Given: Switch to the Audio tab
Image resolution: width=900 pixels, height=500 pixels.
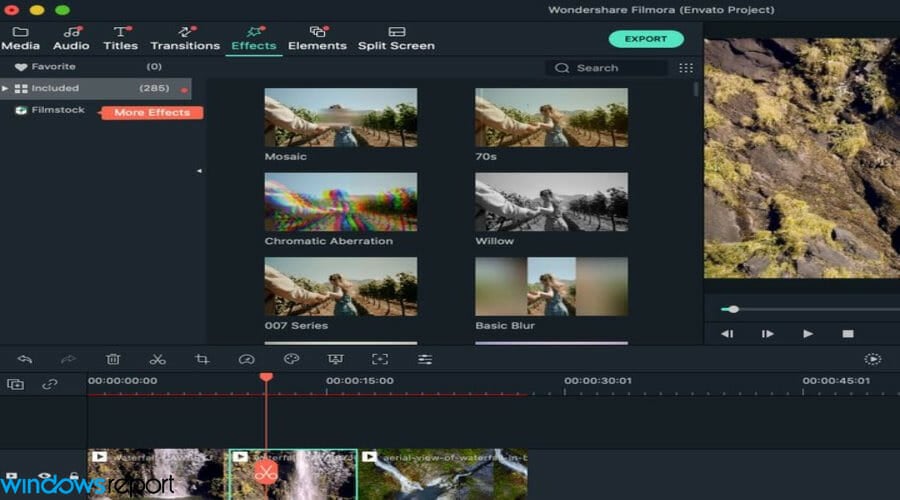Looking at the screenshot, I should coord(71,38).
